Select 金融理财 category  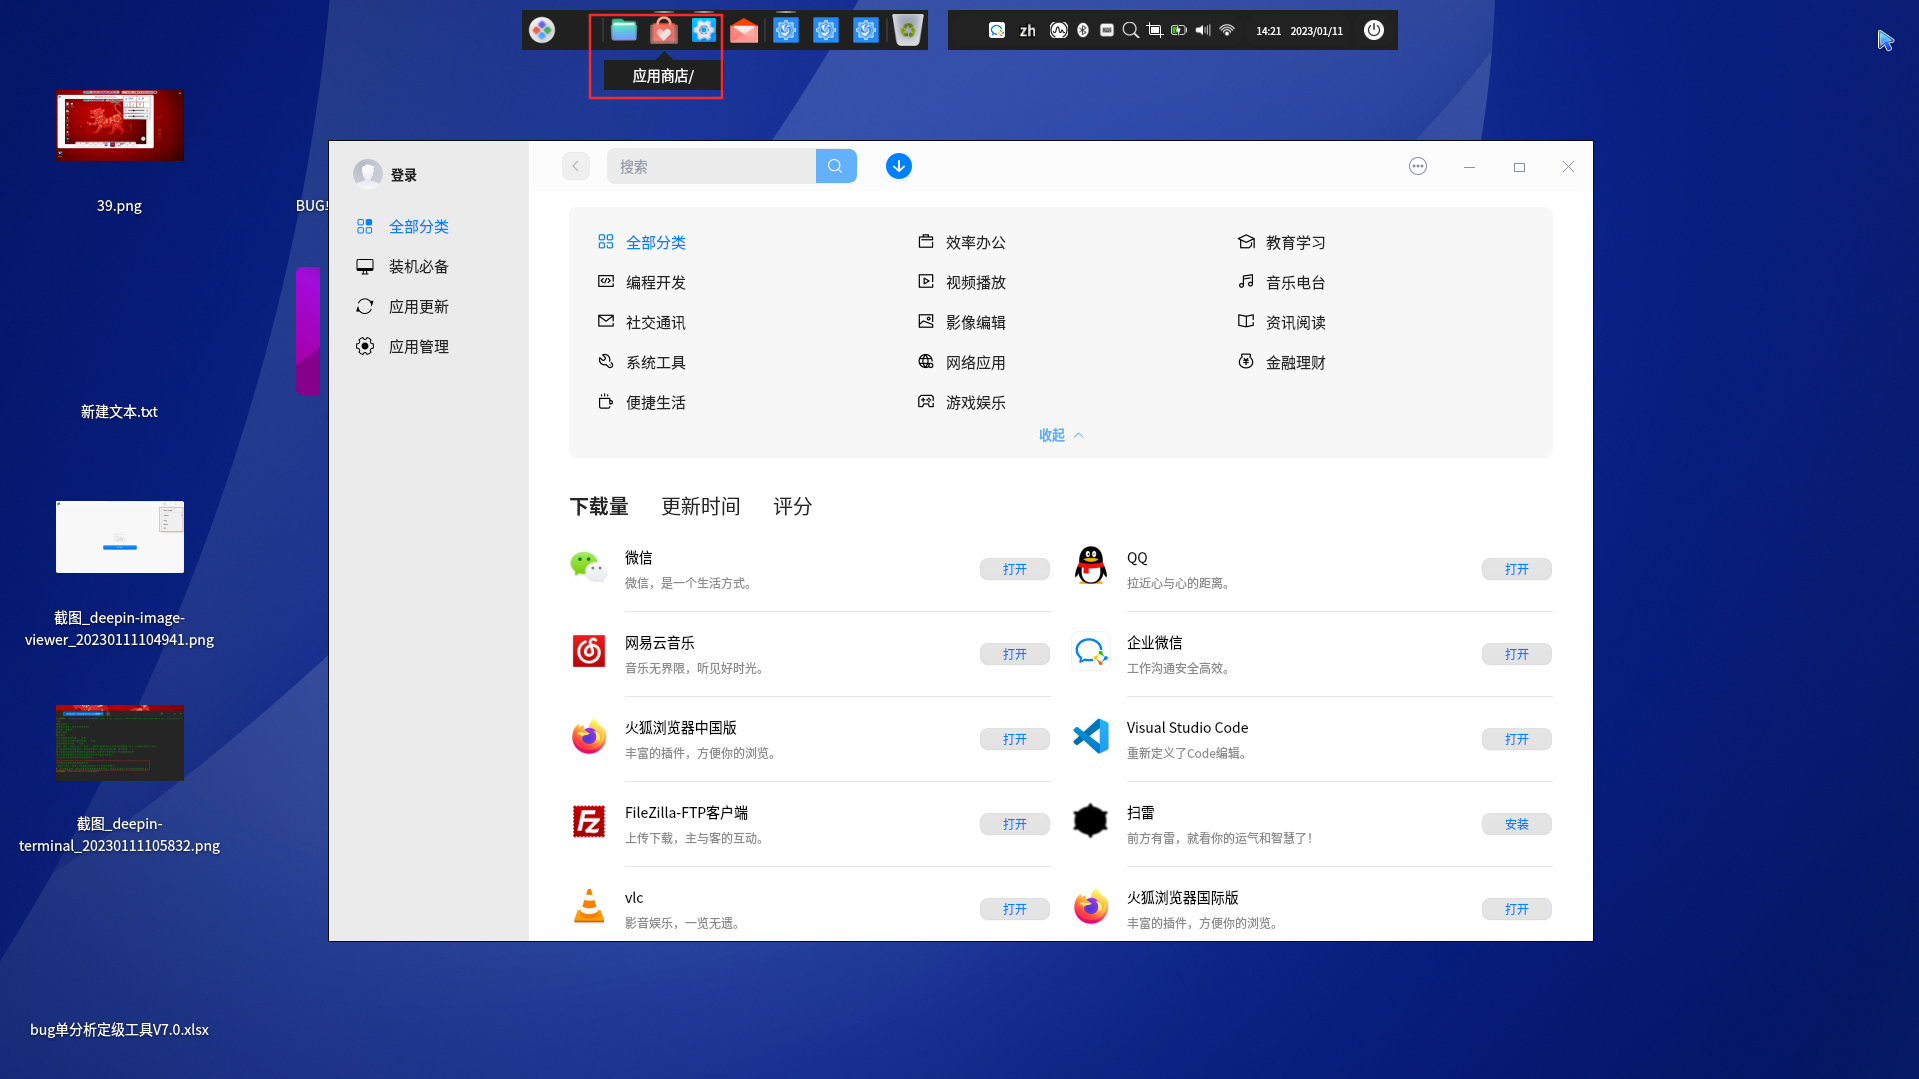click(1282, 363)
